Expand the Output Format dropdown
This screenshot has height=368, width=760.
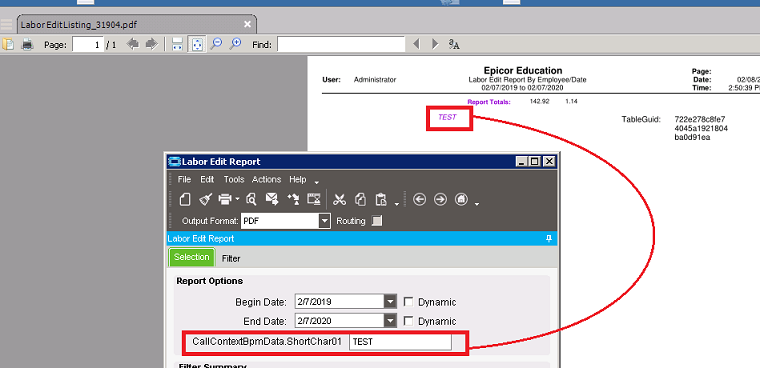pyautogui.click(x=324, y=221)
